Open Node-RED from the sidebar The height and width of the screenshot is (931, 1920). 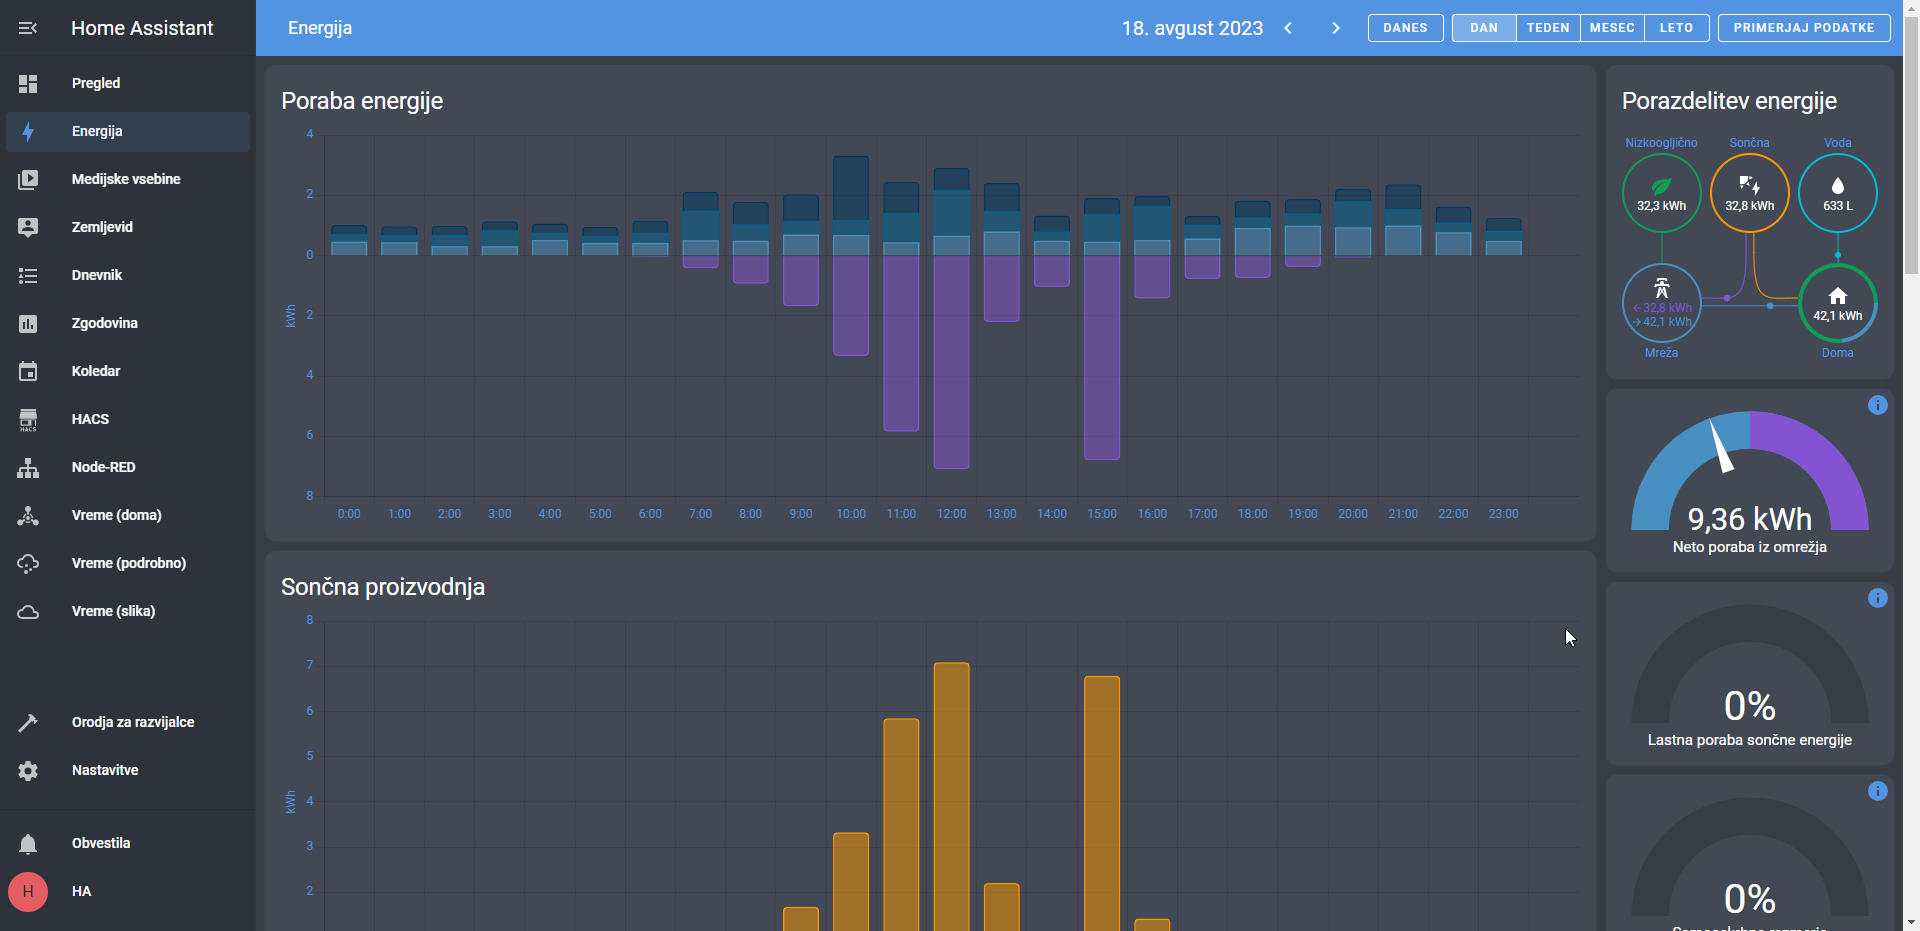(103, 467)
